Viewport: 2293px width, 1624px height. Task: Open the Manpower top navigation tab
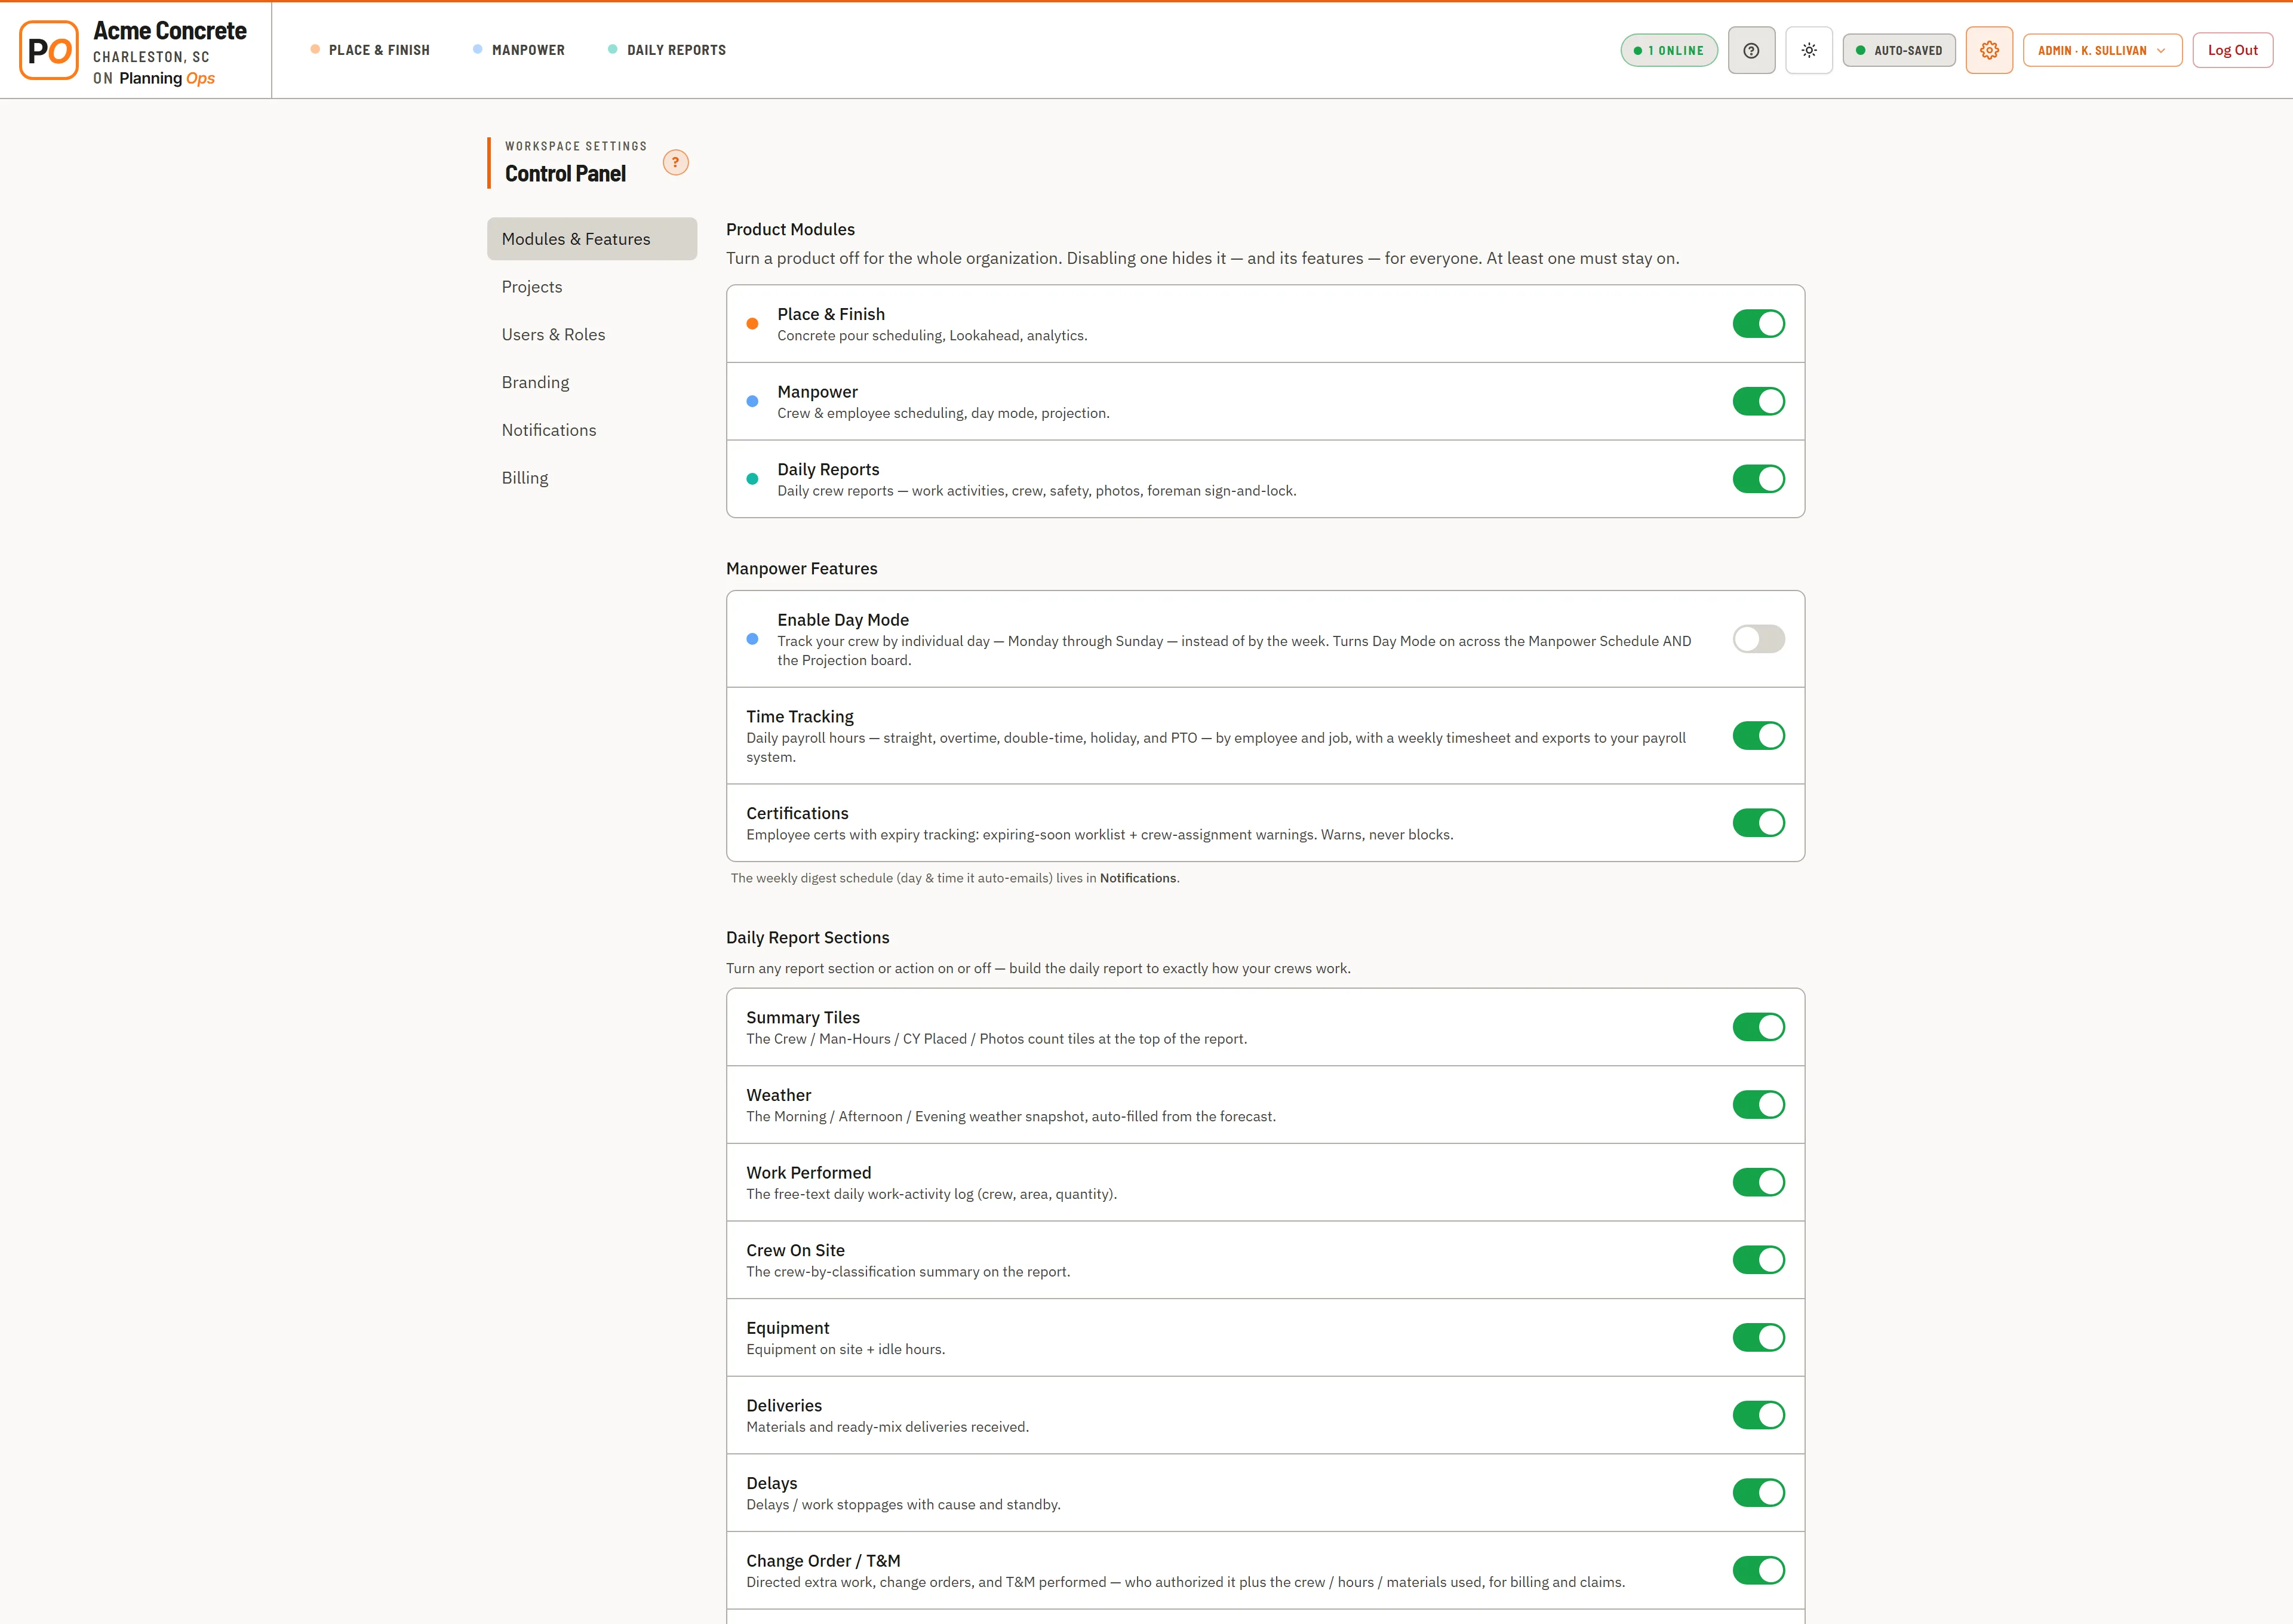point(519,50)
